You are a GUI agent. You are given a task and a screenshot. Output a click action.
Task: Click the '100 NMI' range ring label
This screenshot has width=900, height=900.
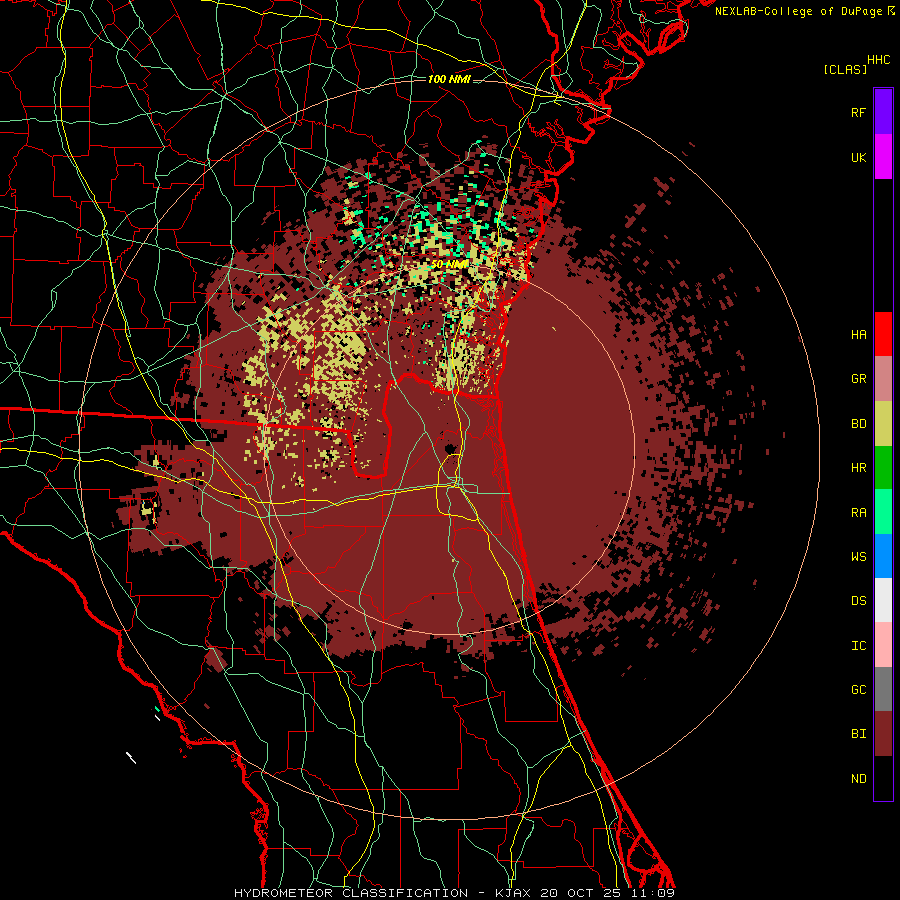point(449,79)
